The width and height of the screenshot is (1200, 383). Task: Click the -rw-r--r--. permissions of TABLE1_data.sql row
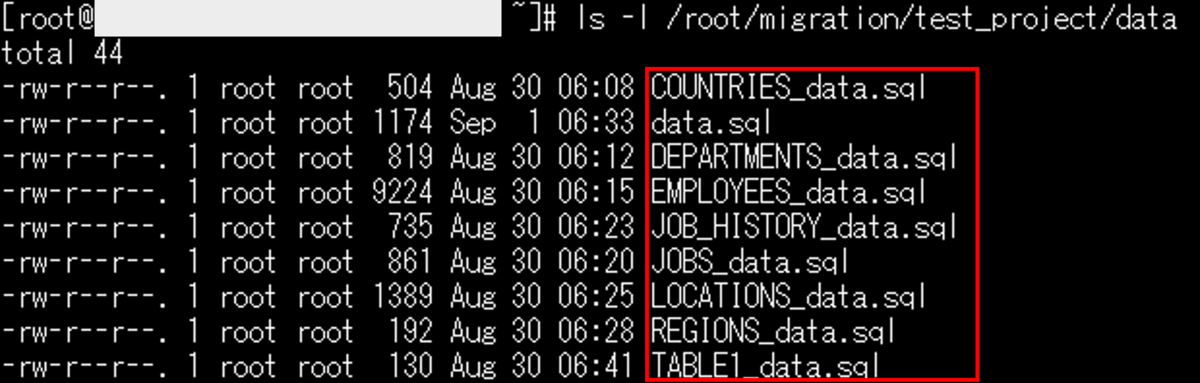(x=86, y=366)
